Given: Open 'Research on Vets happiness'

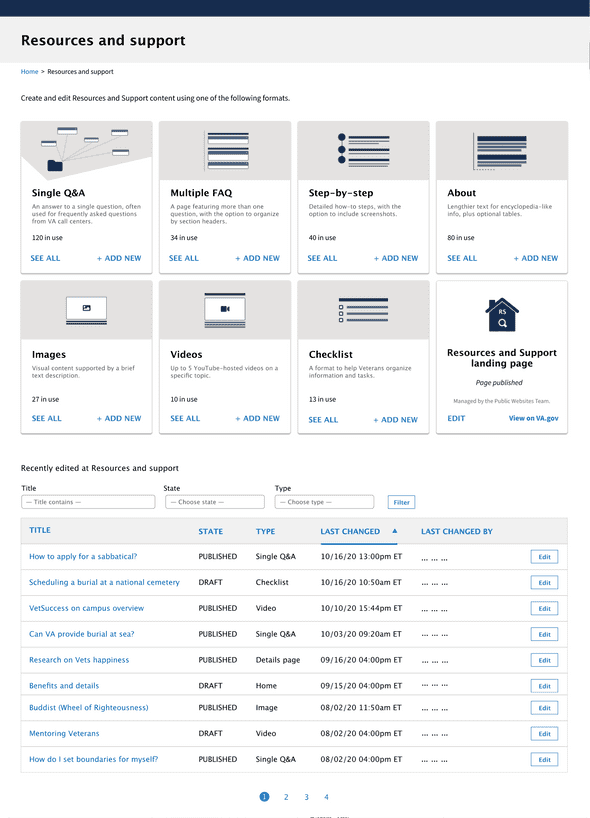Looking at the screenshot, I should [79, 660].
